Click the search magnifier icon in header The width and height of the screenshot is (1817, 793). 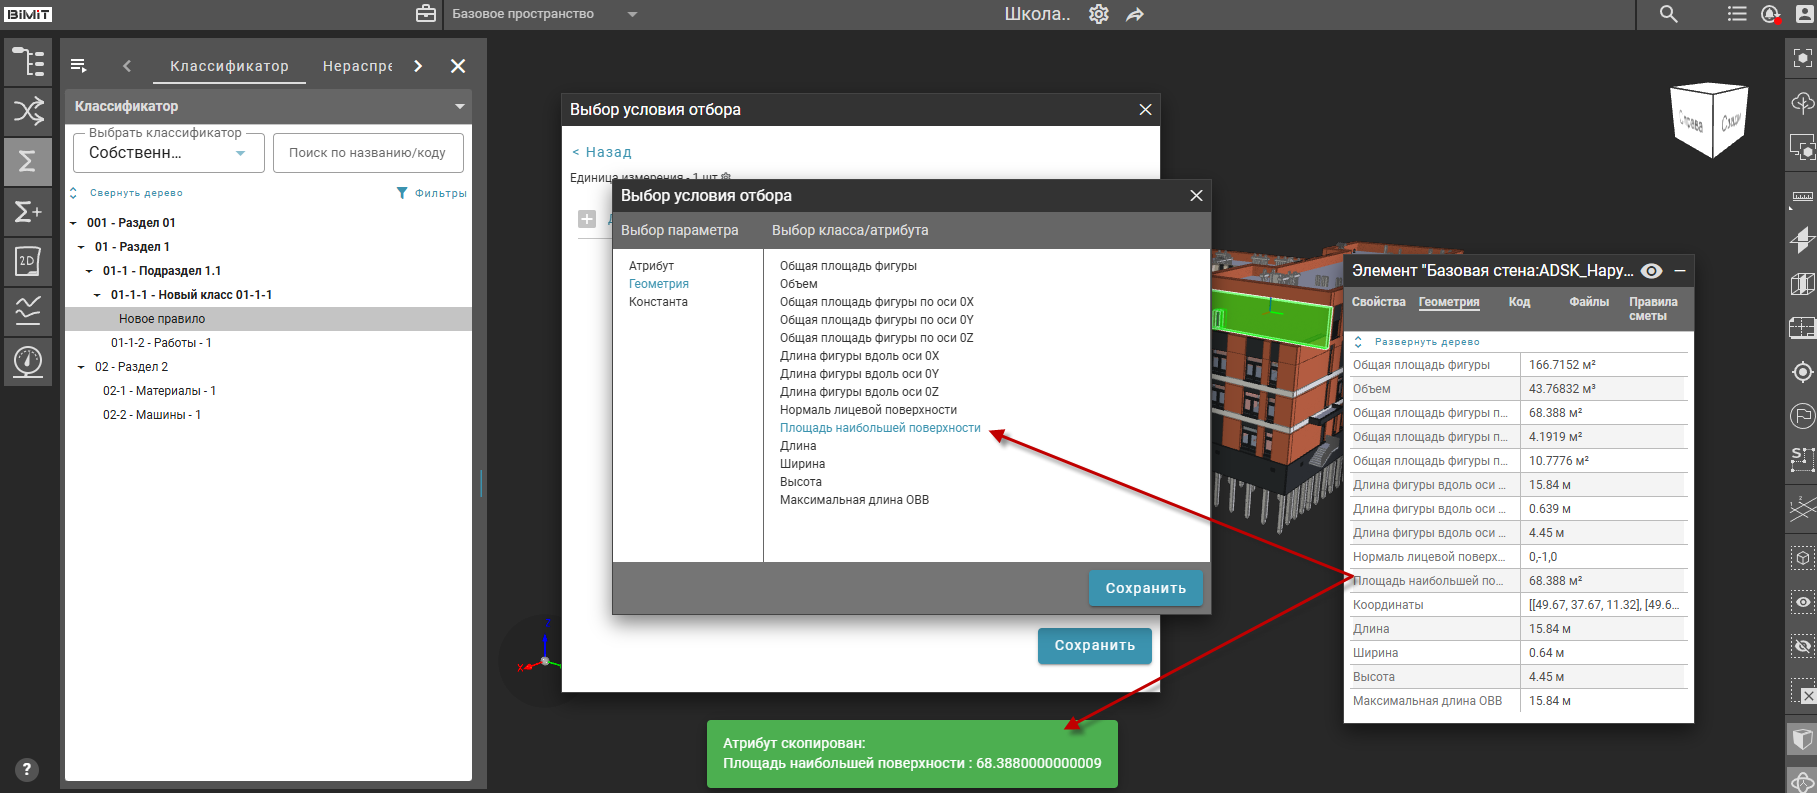(1669, 14)
